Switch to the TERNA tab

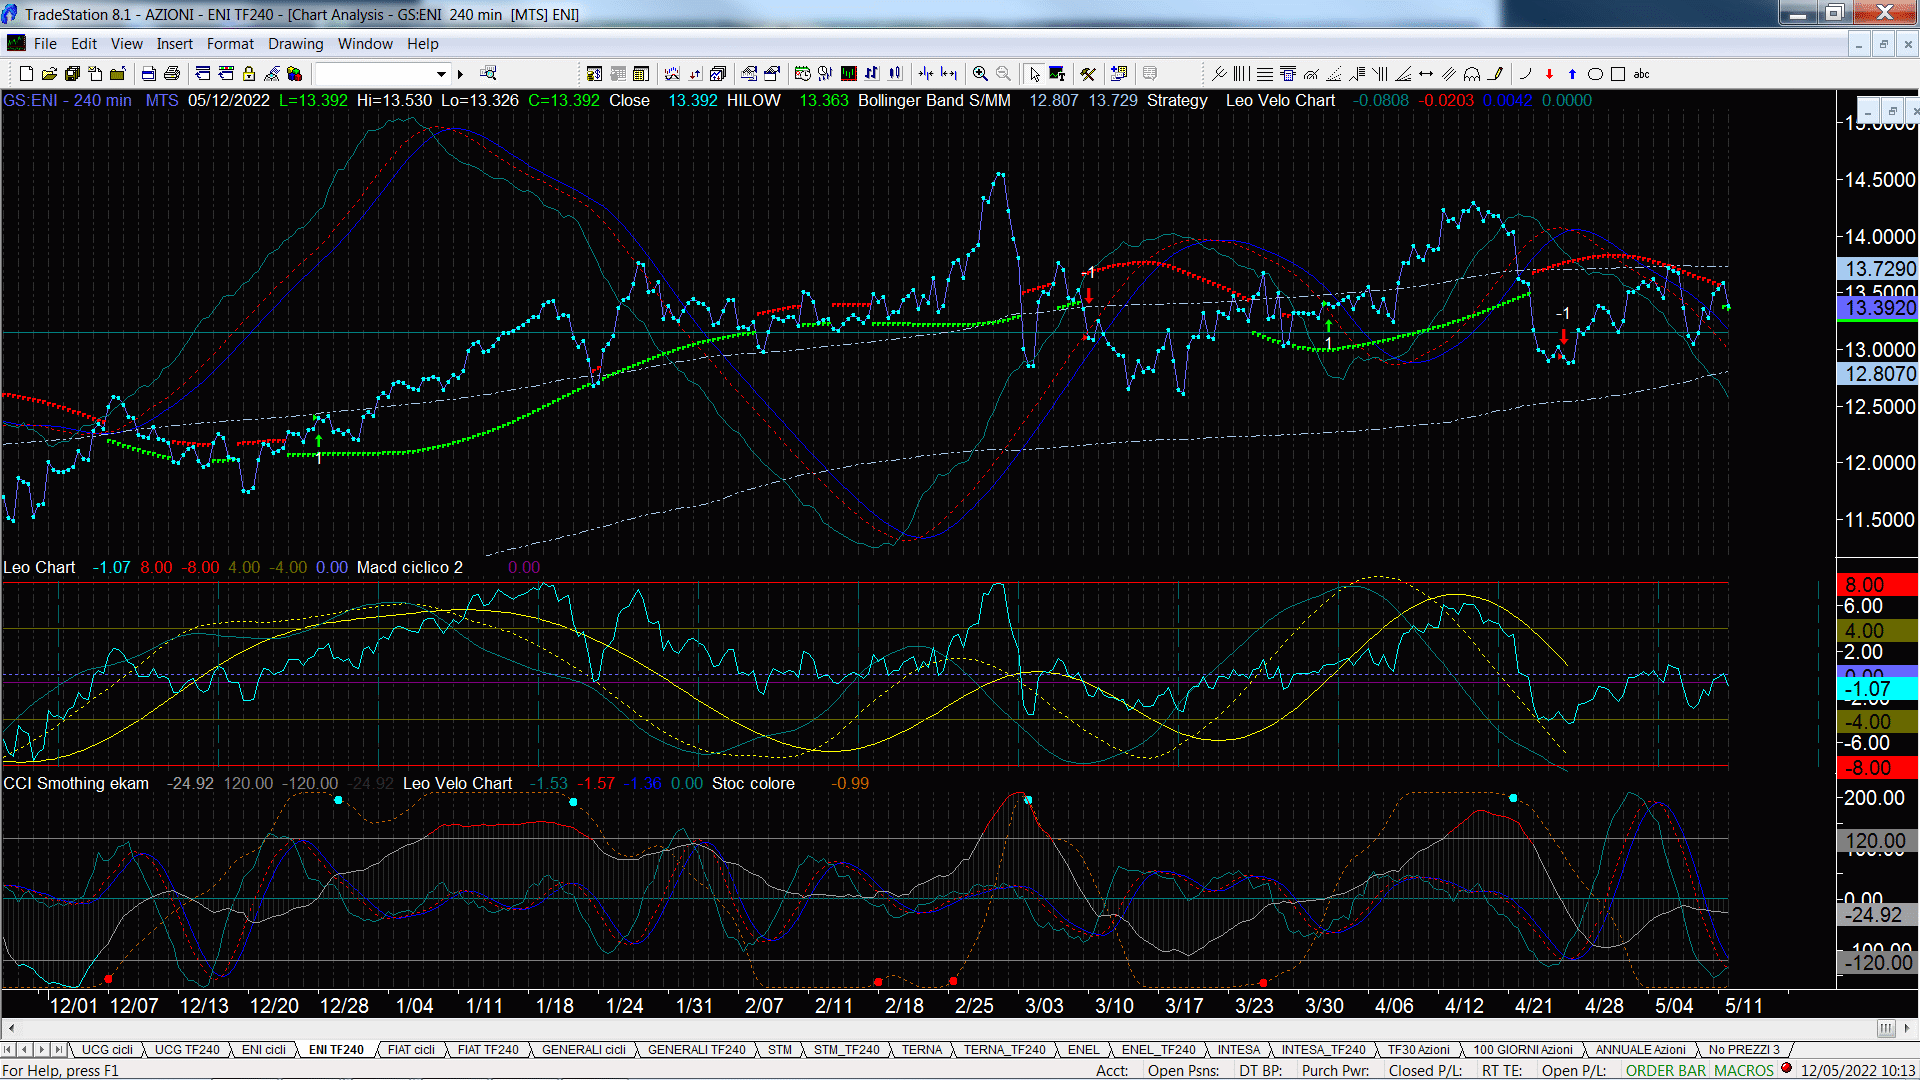[921, 1049]
